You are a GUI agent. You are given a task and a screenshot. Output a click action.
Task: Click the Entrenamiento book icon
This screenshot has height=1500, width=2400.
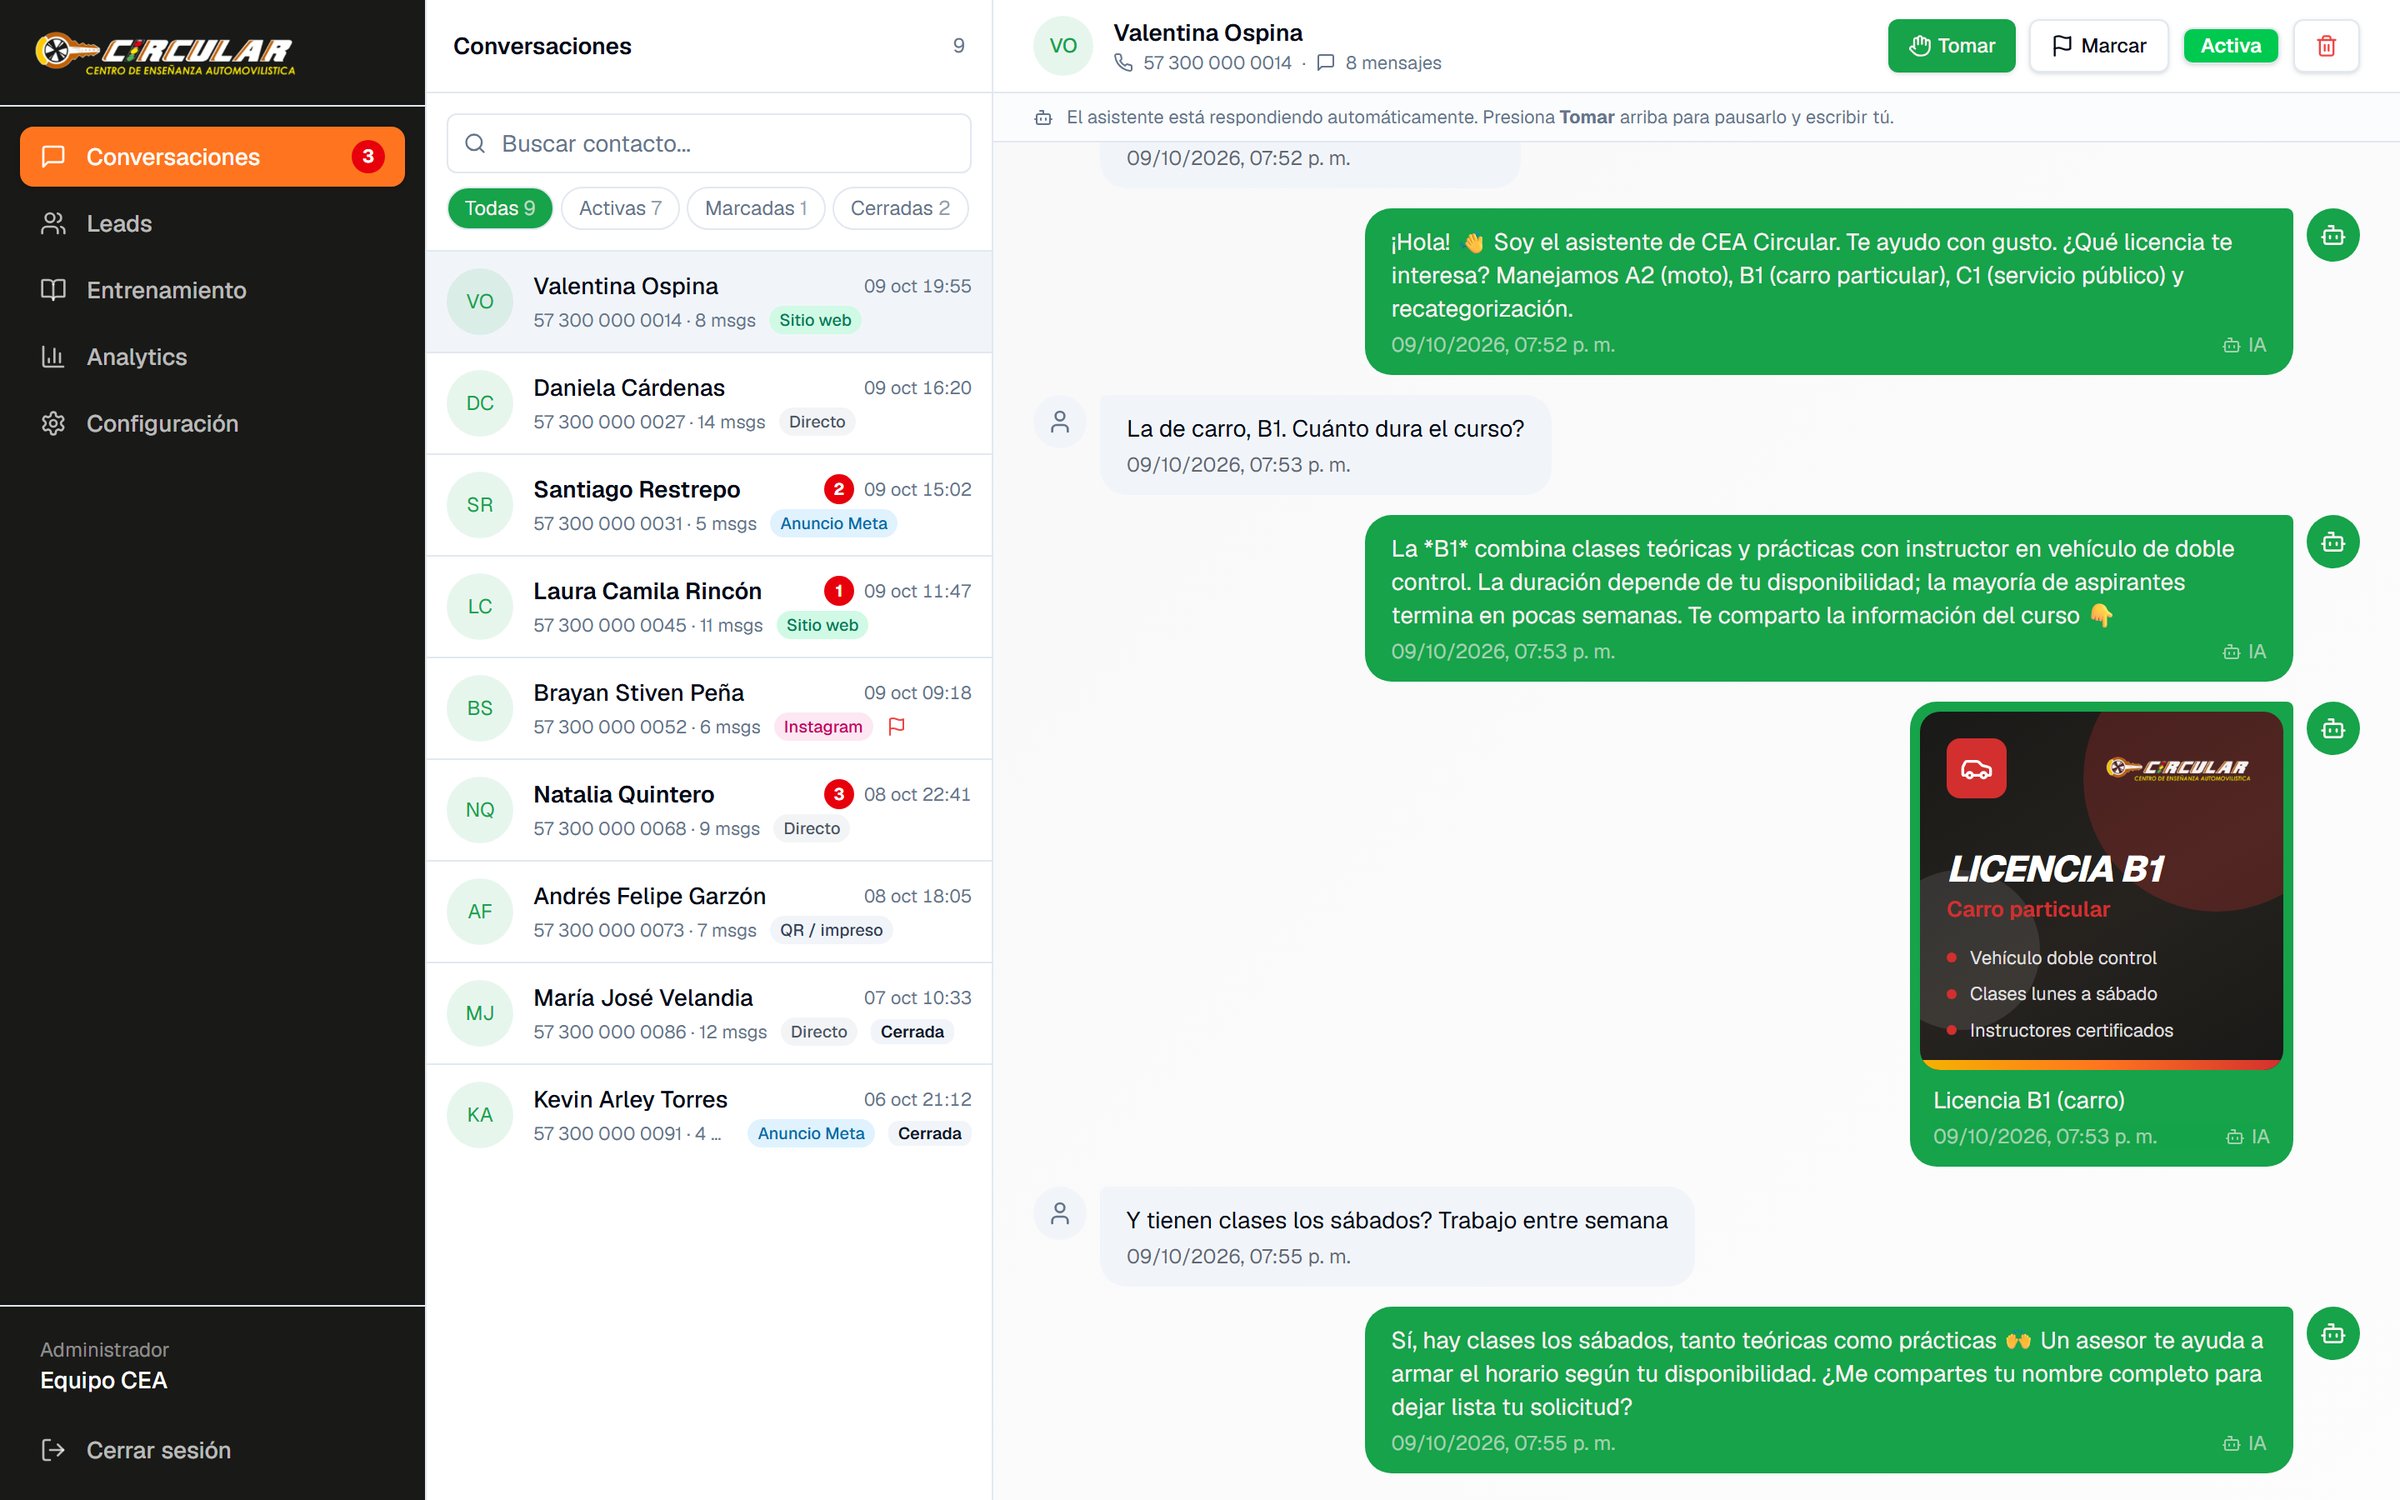click(53, 290)
